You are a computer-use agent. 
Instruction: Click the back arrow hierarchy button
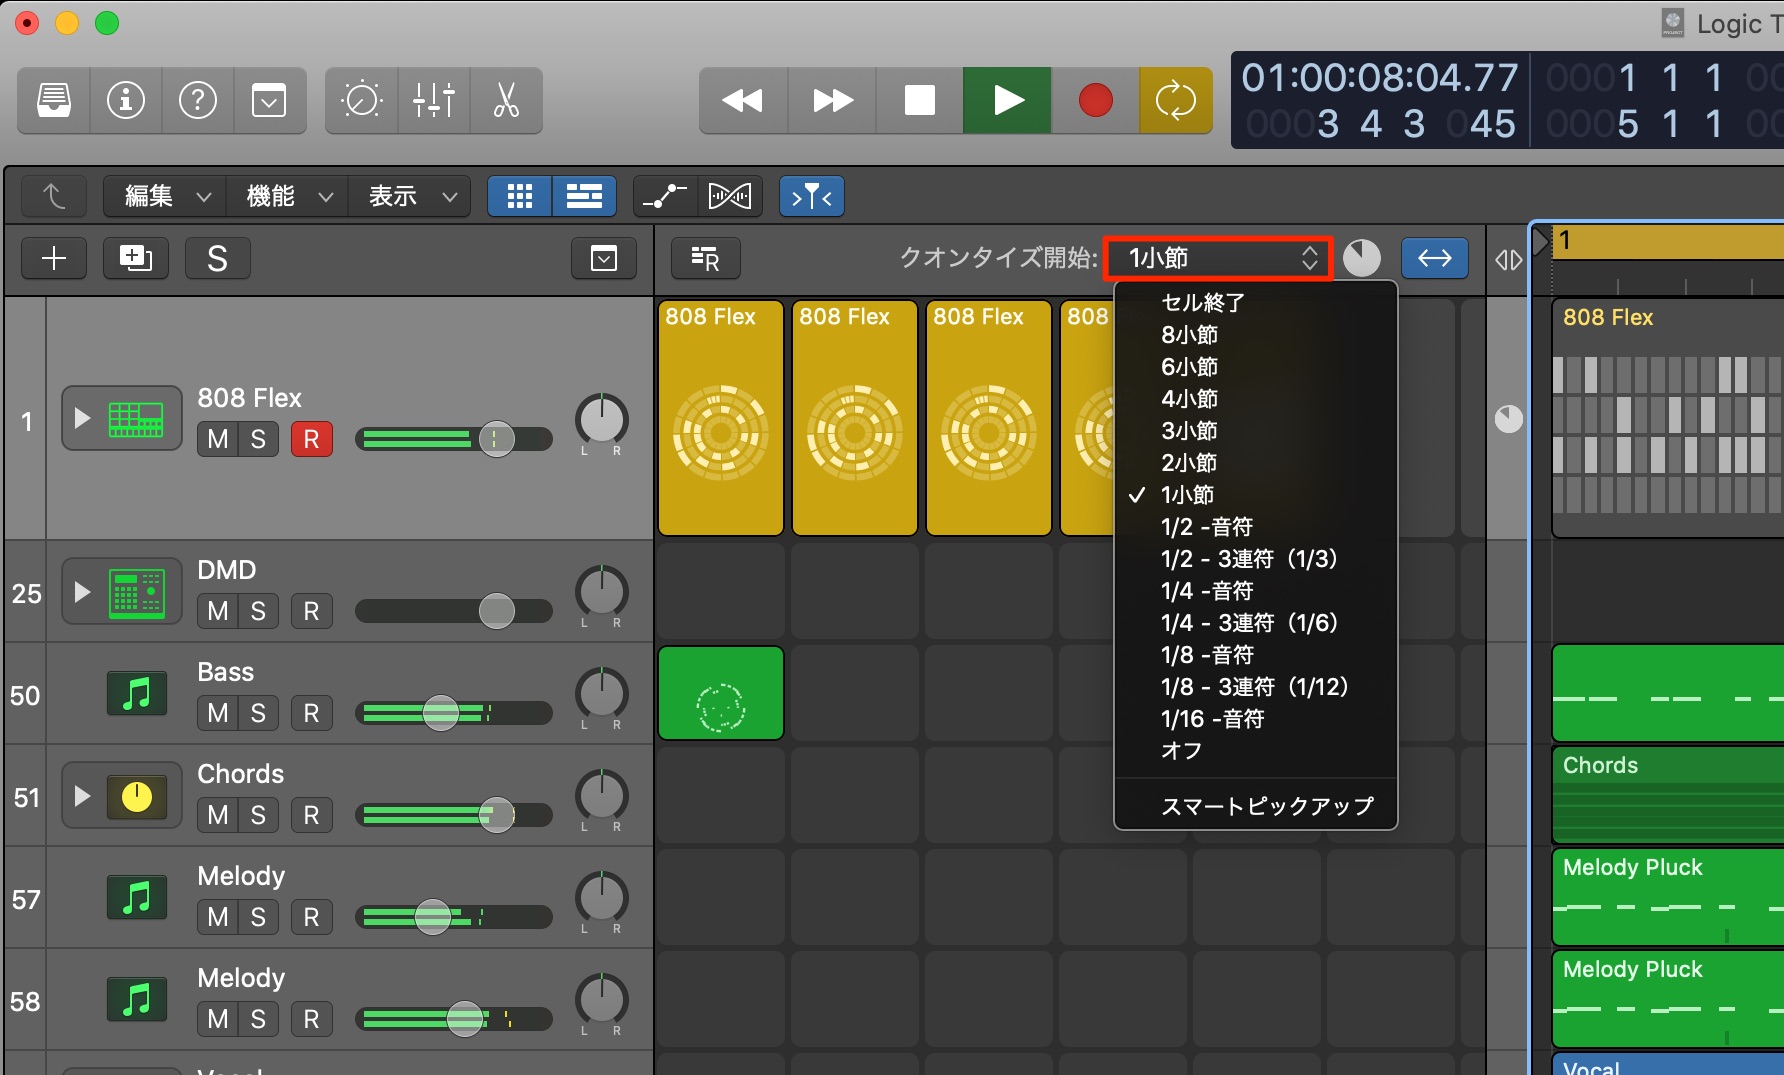[x=54, y=196]
